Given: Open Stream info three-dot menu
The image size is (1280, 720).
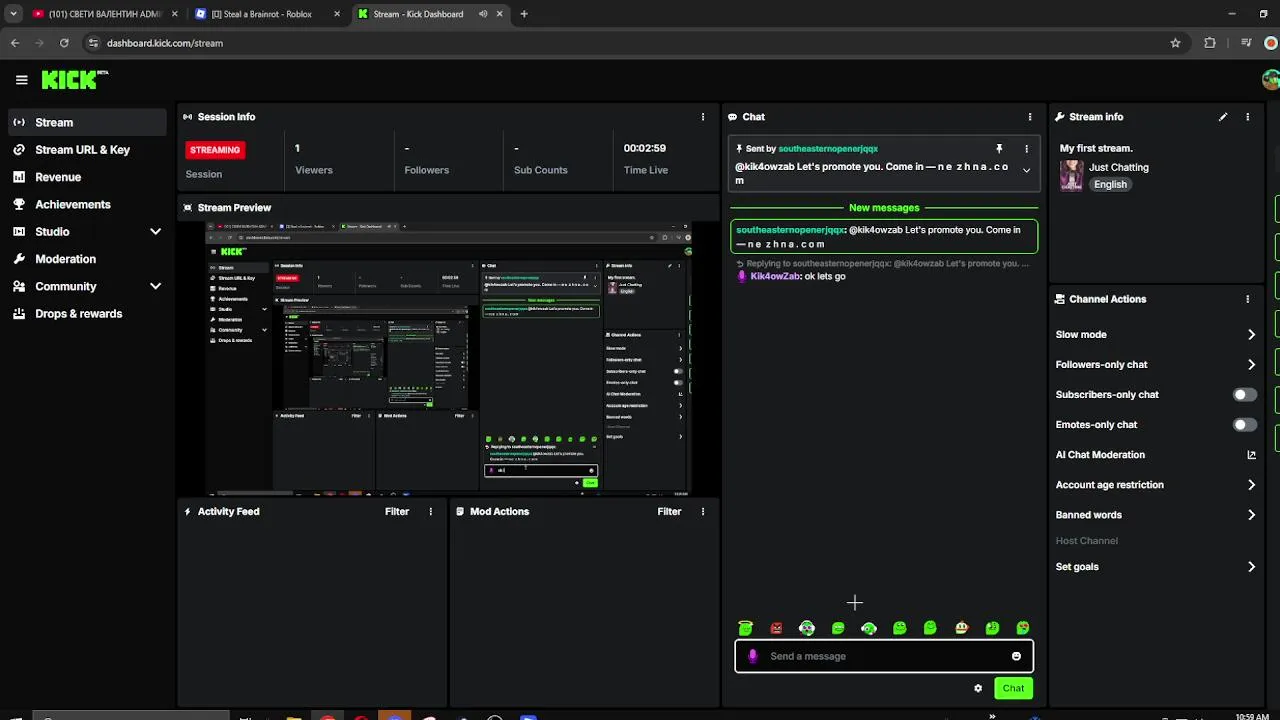Looking at the screenshot, I should pos(1247,117).
